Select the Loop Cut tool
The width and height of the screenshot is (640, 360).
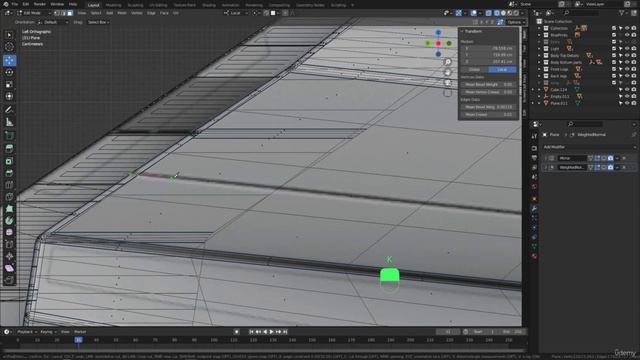pos(9,185)
